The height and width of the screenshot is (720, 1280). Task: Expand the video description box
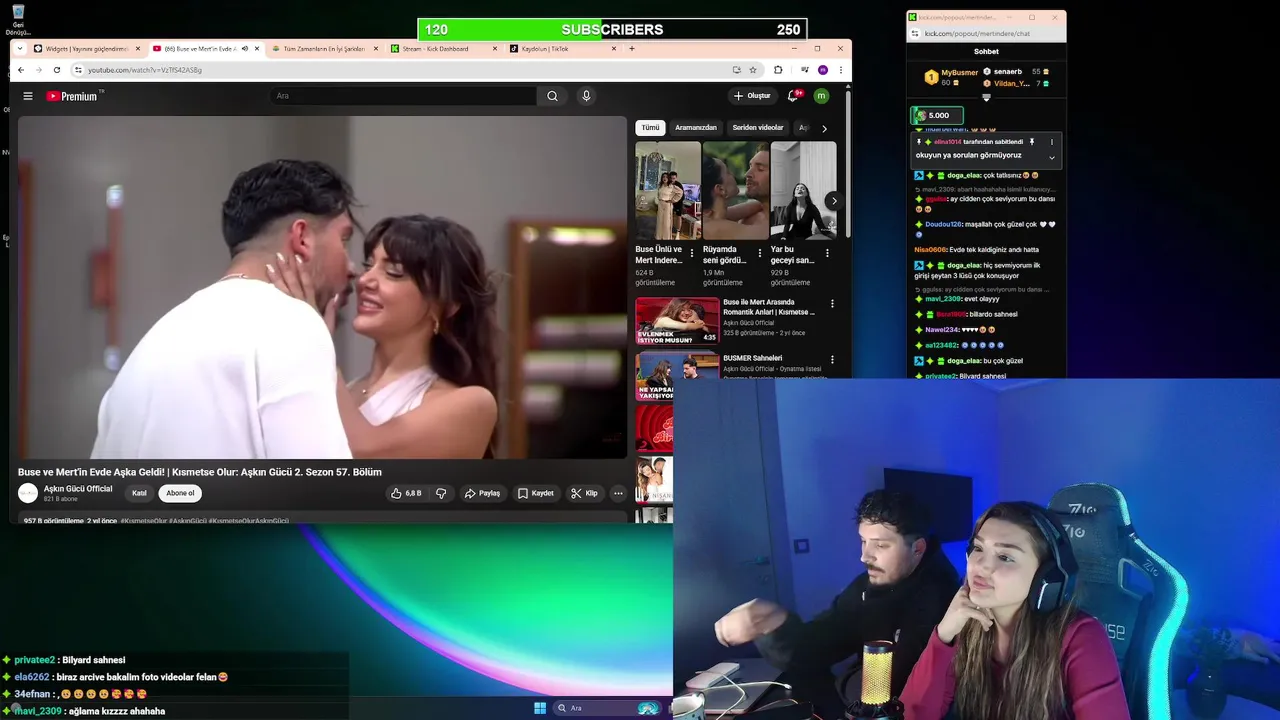(x=320, y=519)
